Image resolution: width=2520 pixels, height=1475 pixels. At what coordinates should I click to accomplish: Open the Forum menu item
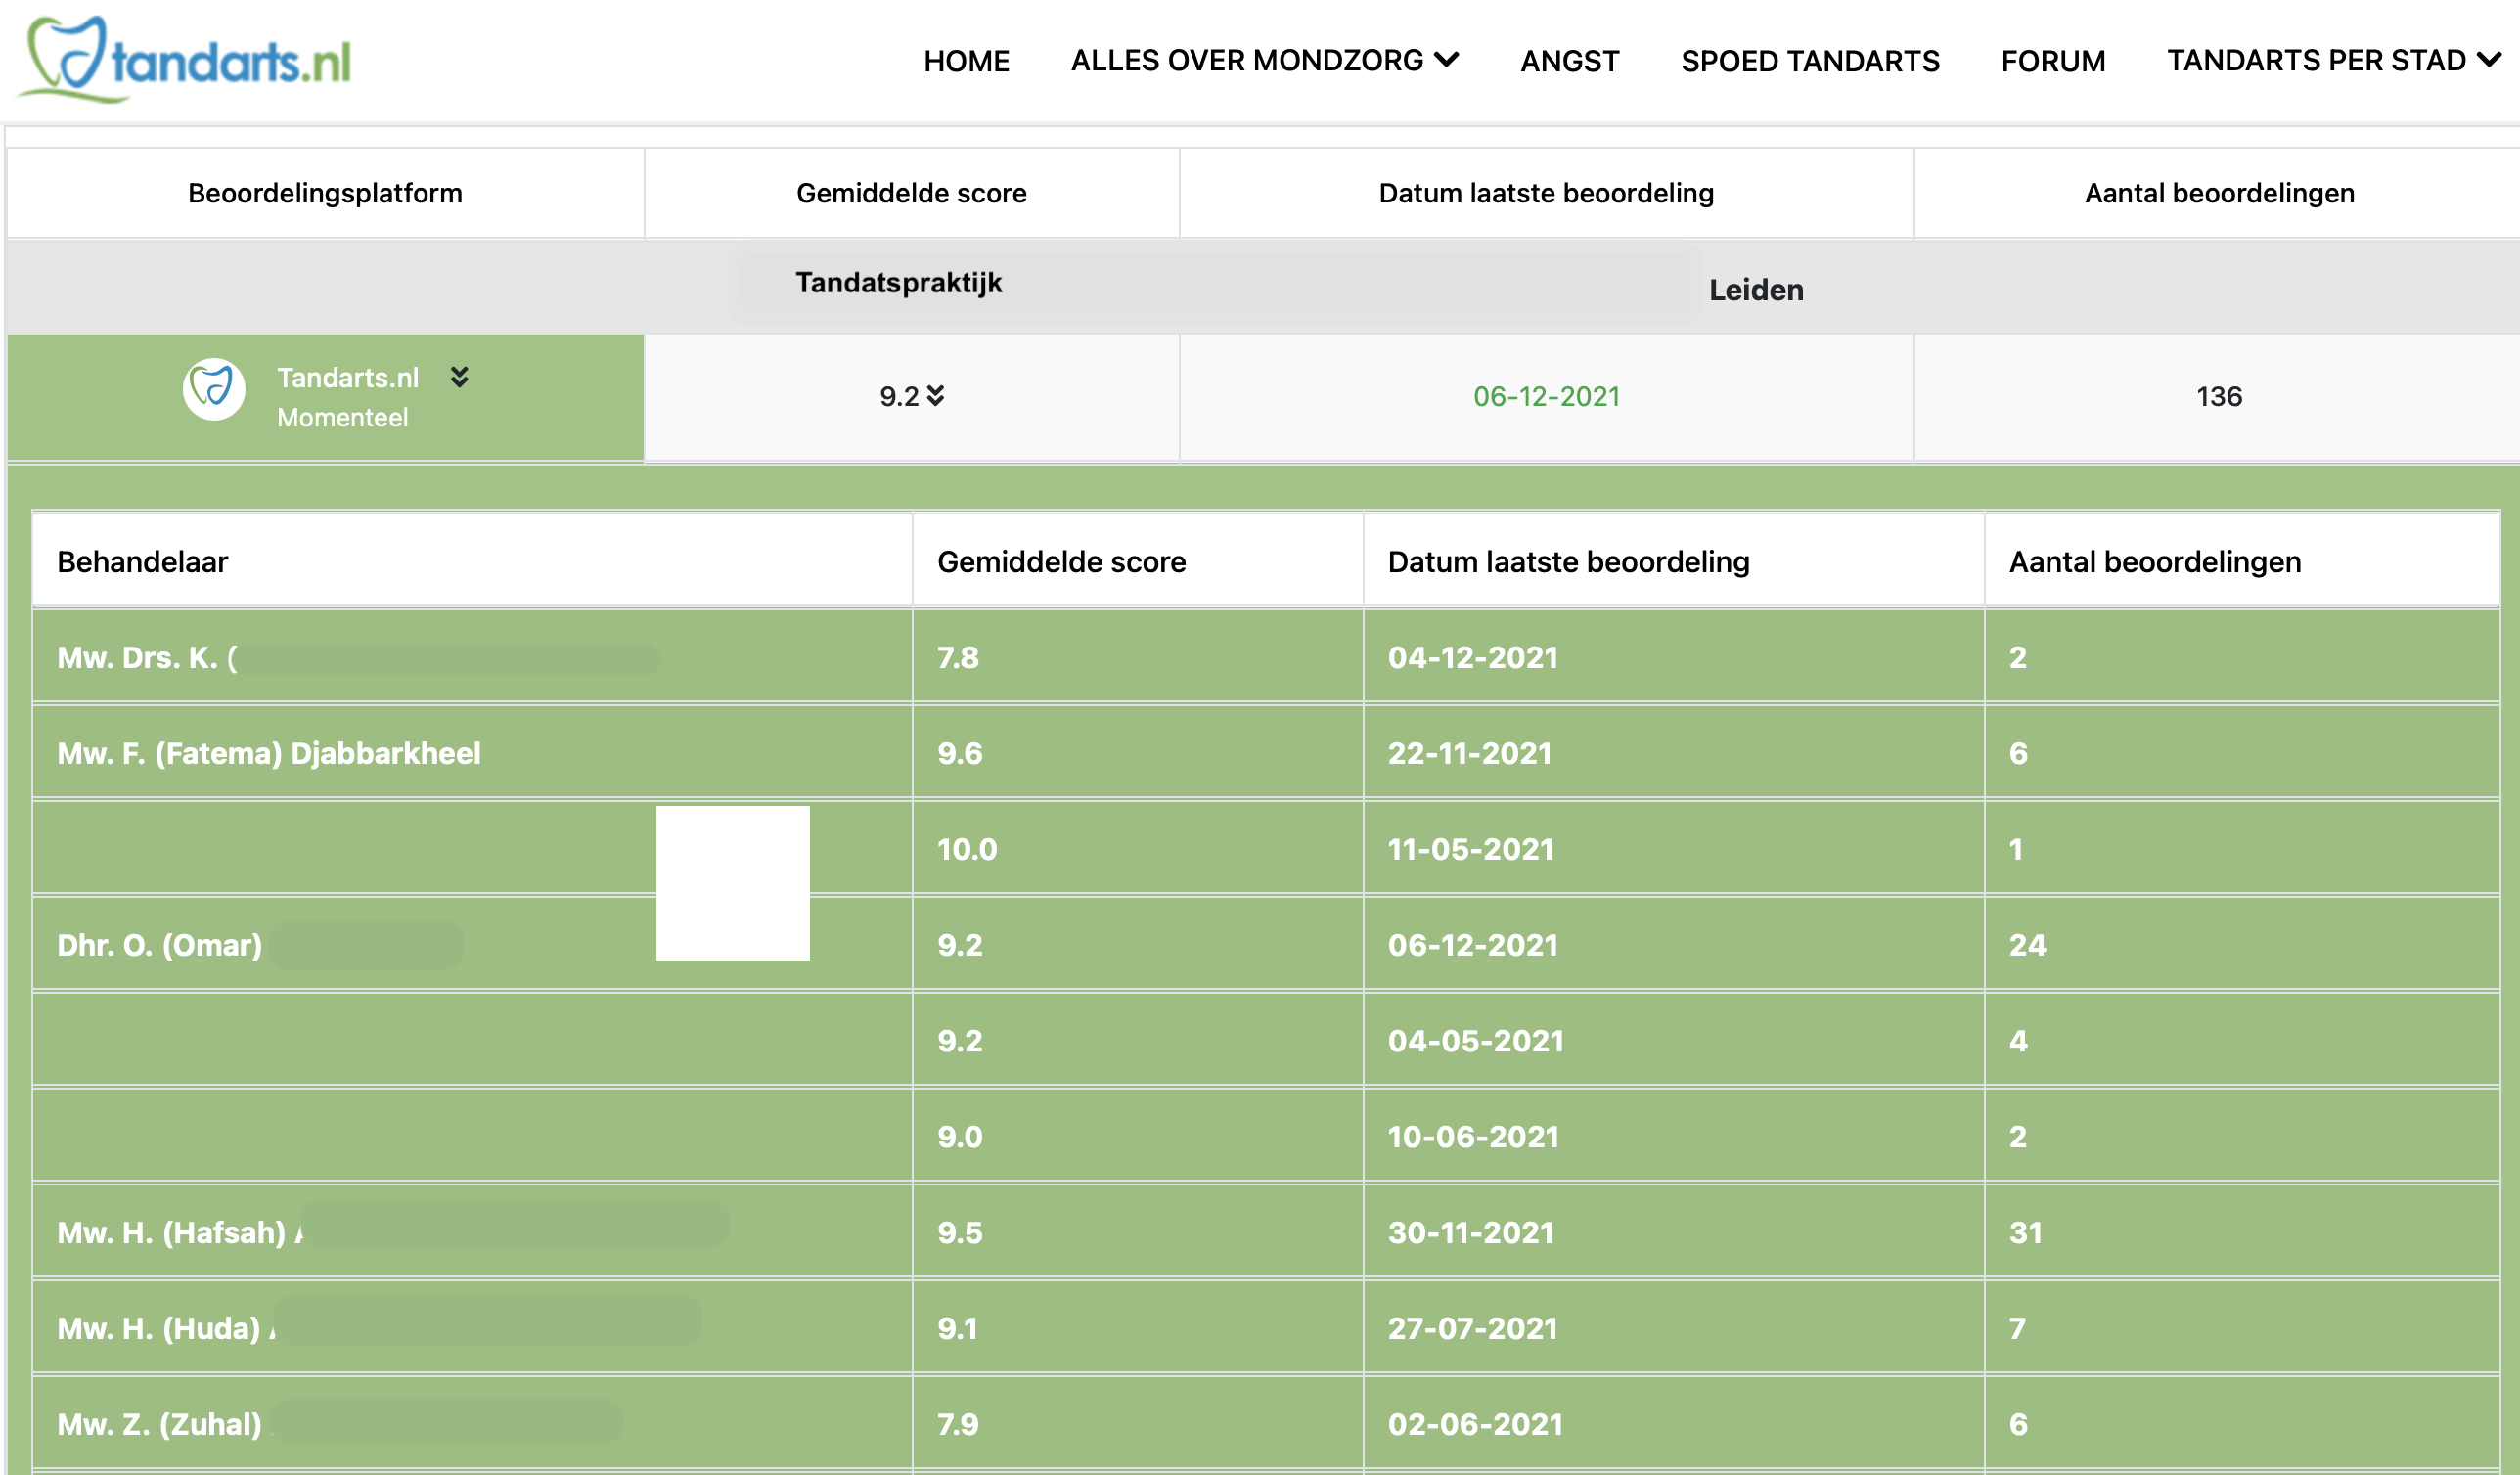click(x=2052, y=61)
